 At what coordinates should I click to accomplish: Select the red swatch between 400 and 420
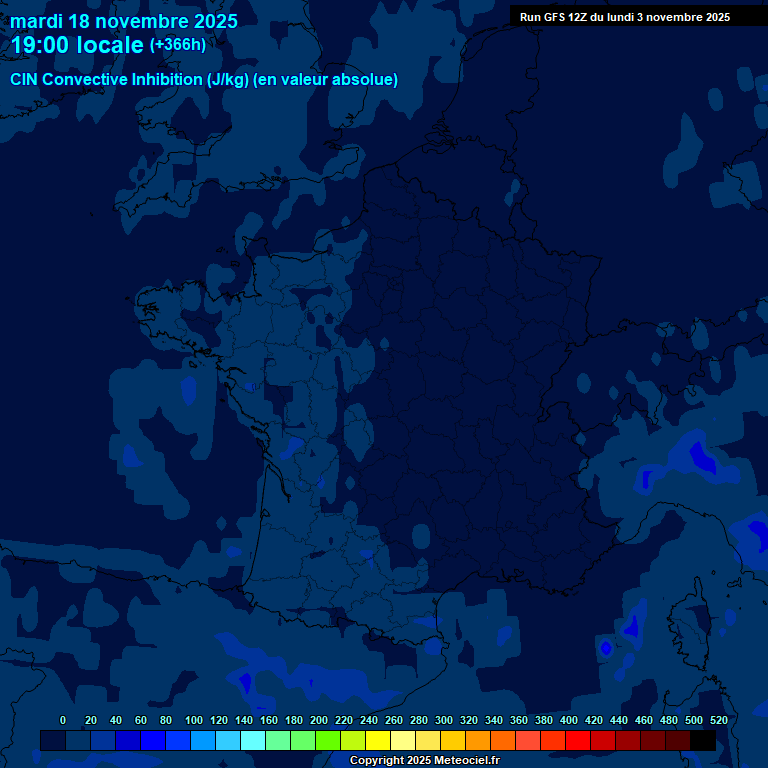click(577, 740)
